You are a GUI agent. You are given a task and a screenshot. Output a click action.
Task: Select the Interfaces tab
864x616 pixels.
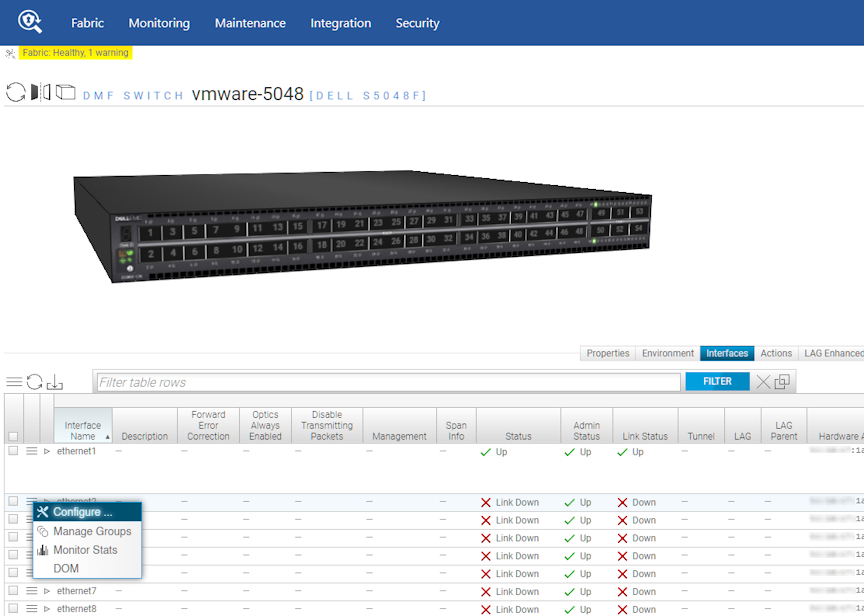727,353
